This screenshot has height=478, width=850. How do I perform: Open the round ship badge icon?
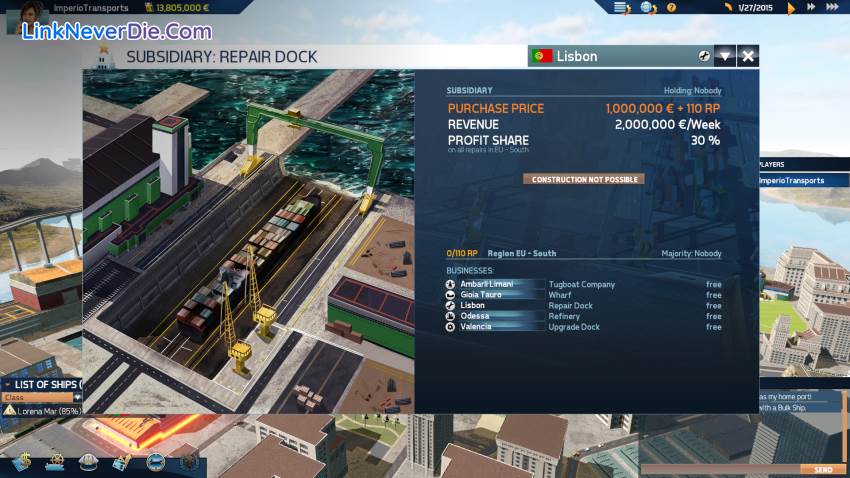tap(156, 462)
